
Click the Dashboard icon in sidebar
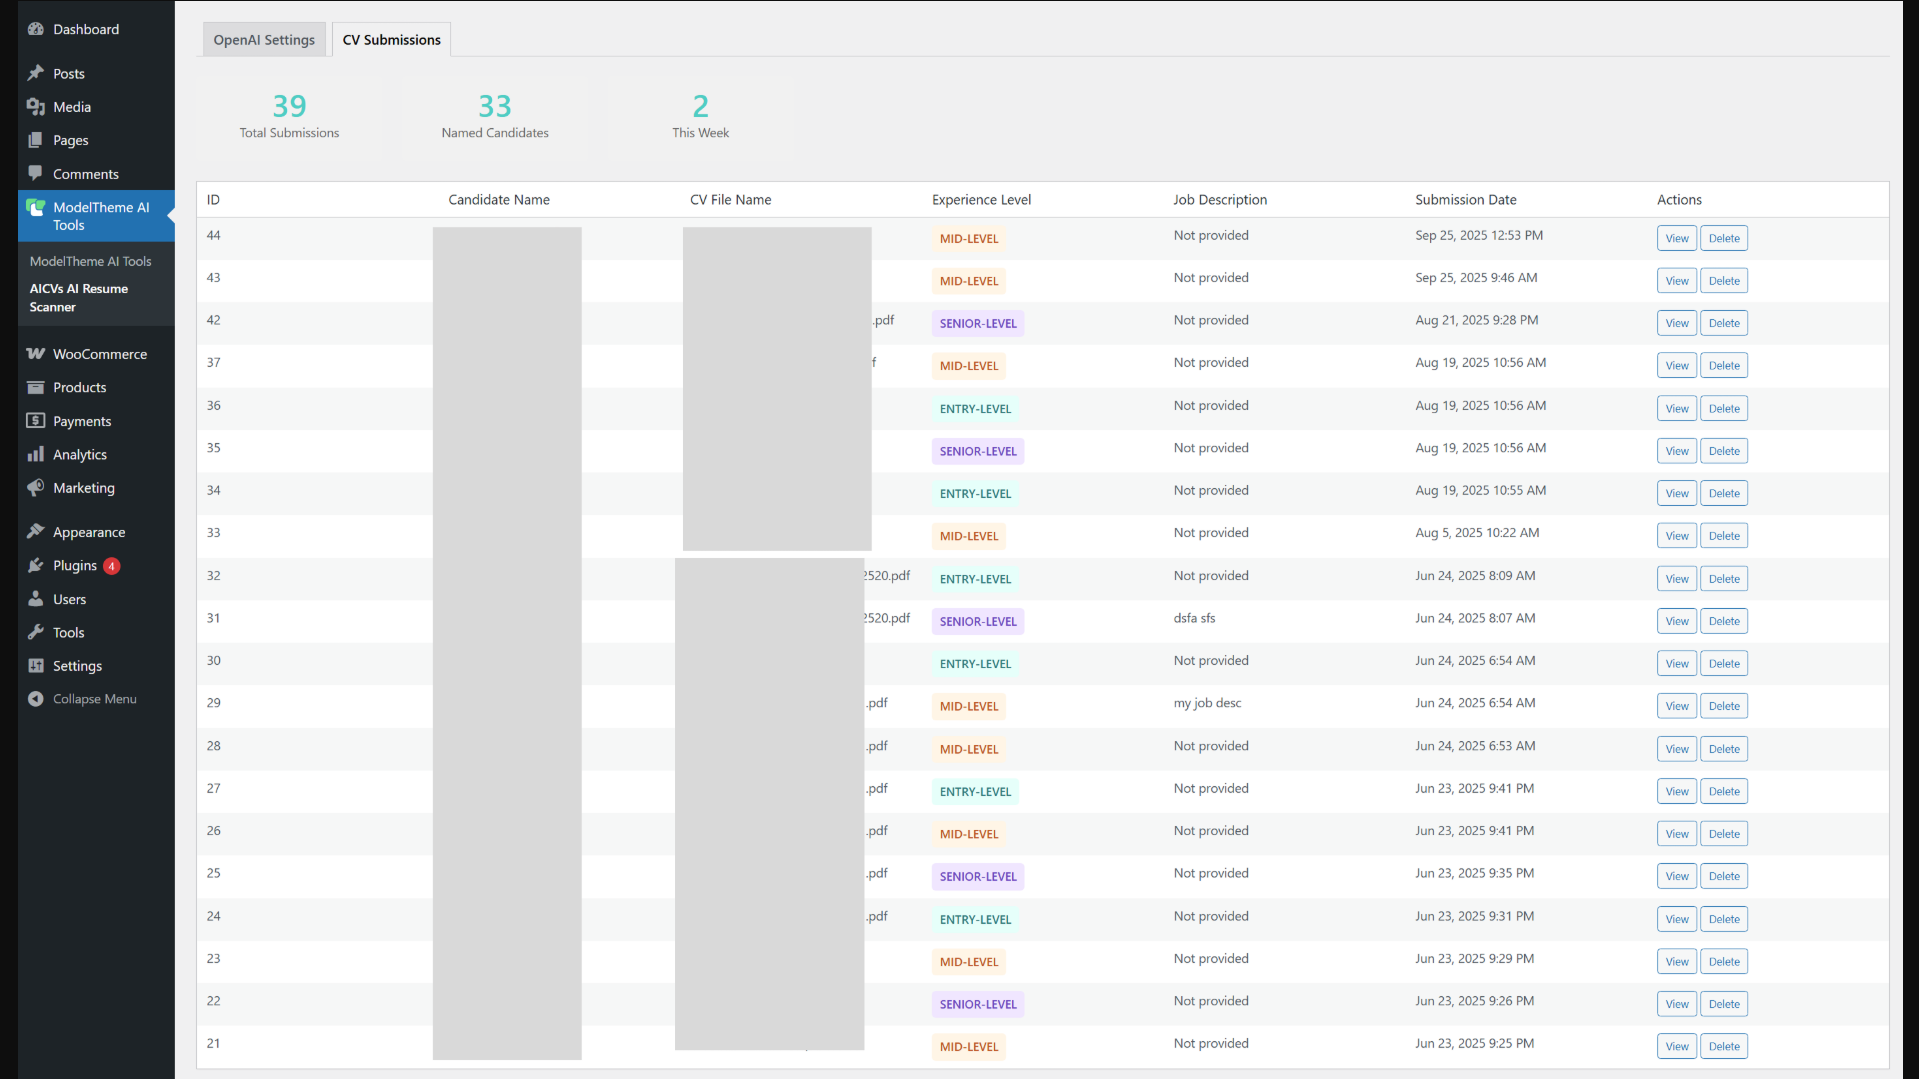point(36,29)
